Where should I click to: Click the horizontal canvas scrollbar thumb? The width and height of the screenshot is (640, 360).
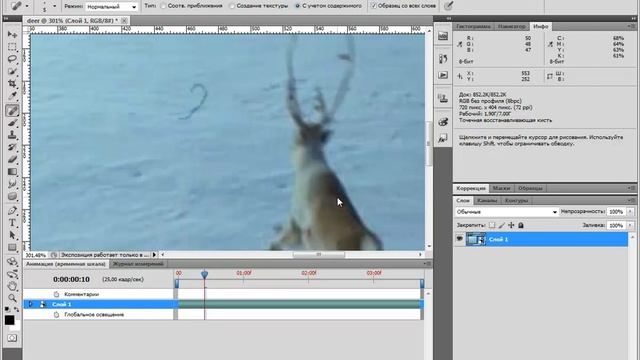click(x=319, y=255)
